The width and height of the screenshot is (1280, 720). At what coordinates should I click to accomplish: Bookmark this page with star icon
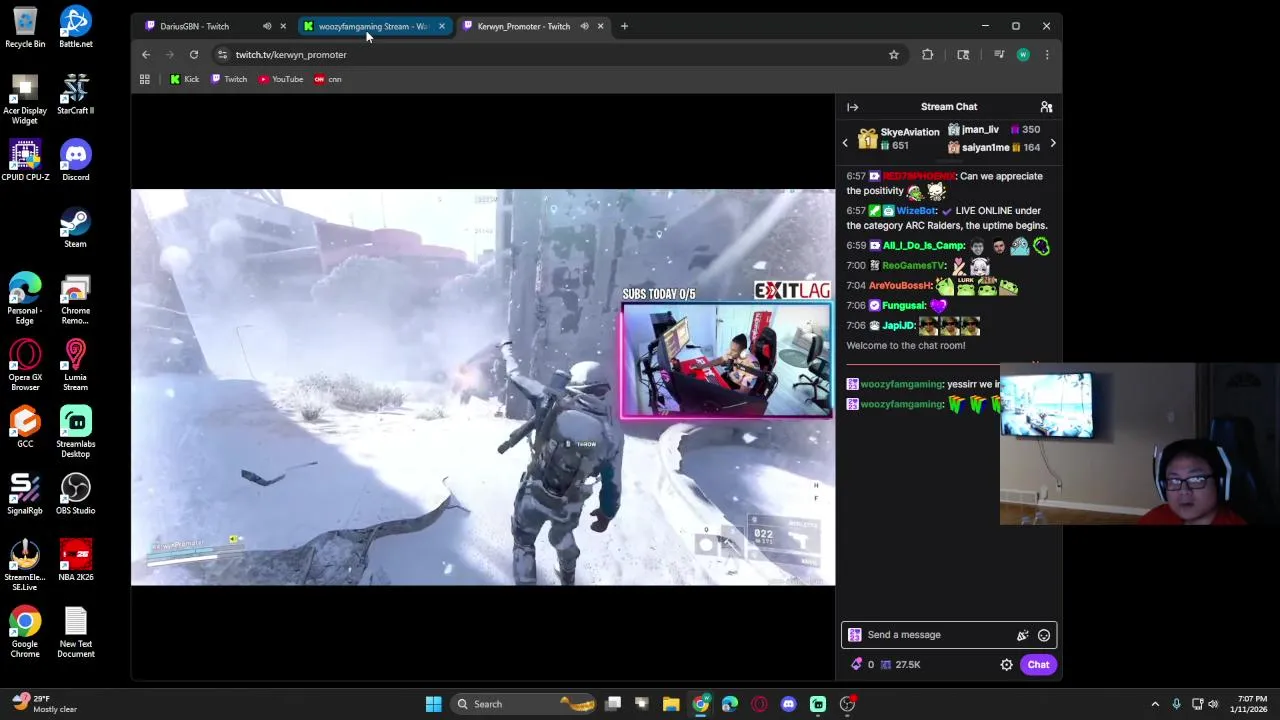893,55
